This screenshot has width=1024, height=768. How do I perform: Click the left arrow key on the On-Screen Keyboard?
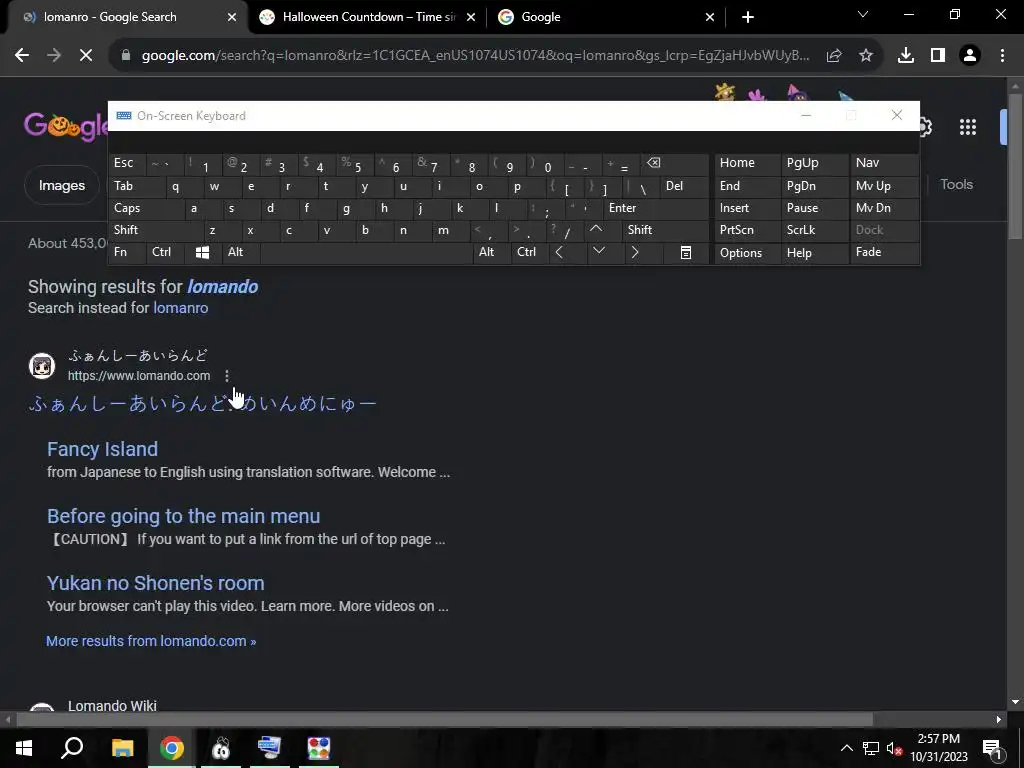(559, 253)
